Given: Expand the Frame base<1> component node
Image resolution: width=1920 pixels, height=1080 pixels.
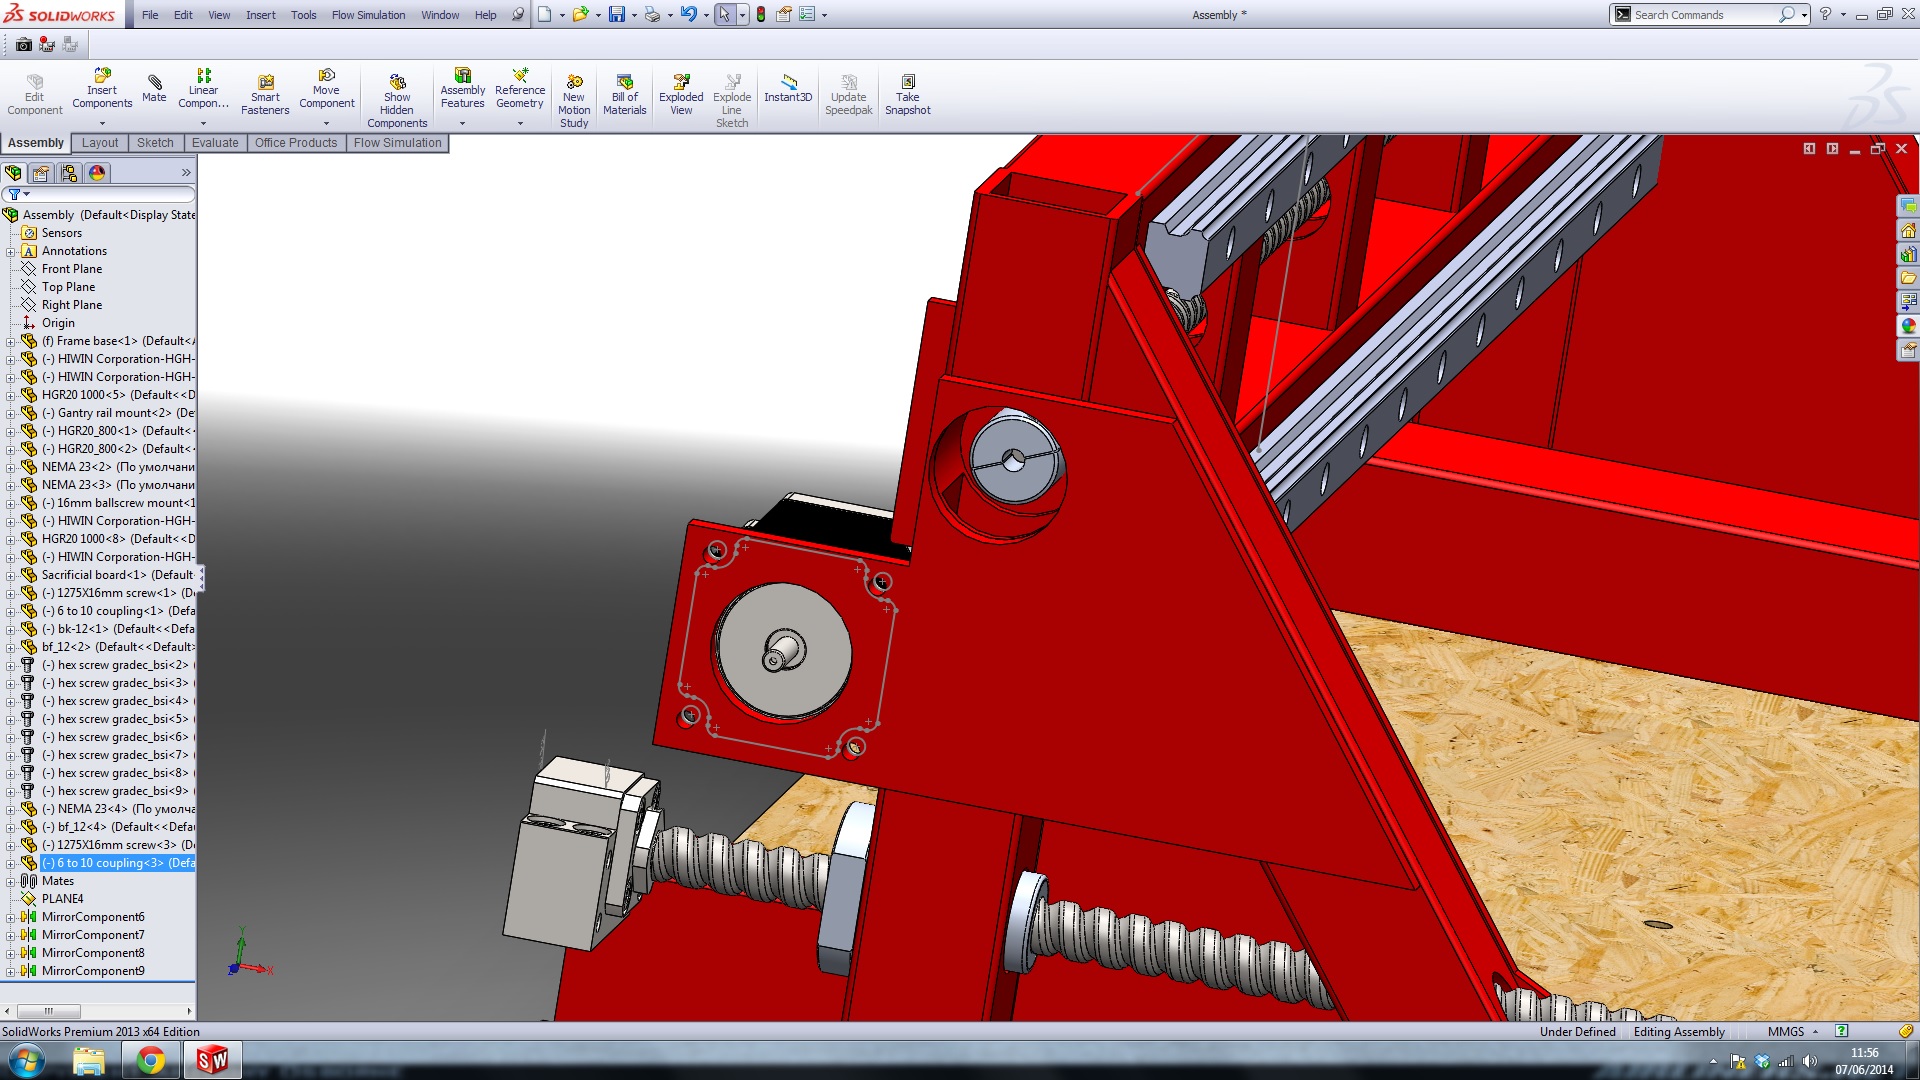Looking at the screenshot, I should click(11, 341).
